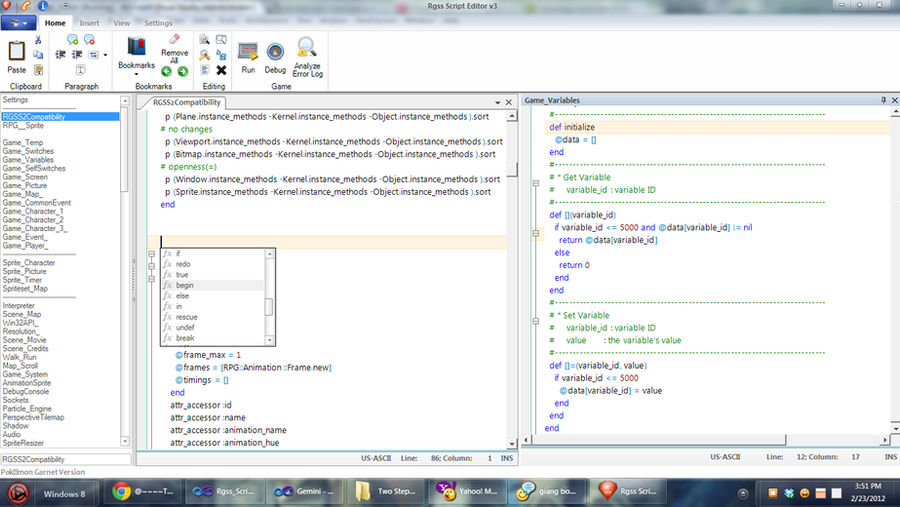
Task: Open the paragraph spacing dropdown arrow
Action: tap(105, 55)
